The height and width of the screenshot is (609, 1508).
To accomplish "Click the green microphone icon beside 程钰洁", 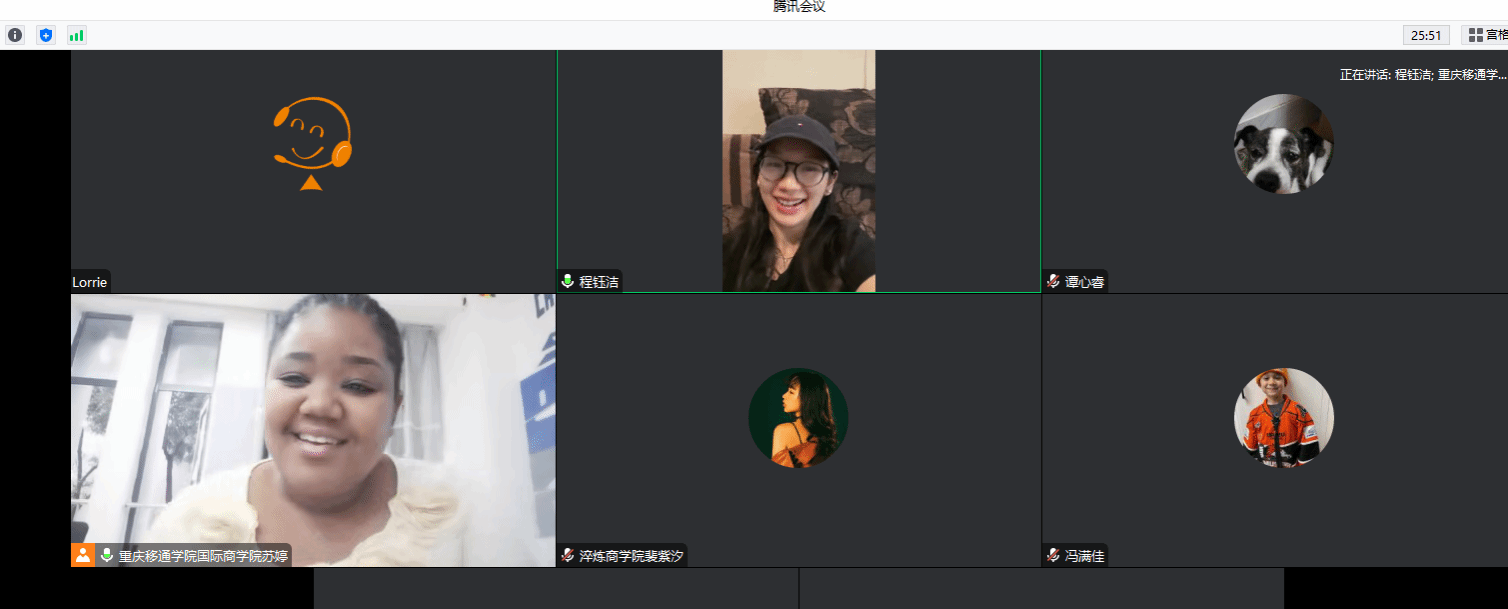I will pos(568,282).
